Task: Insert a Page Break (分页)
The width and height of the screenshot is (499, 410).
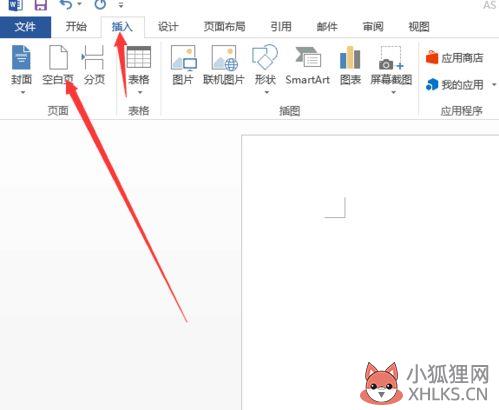Action: (x=94, y=65)
